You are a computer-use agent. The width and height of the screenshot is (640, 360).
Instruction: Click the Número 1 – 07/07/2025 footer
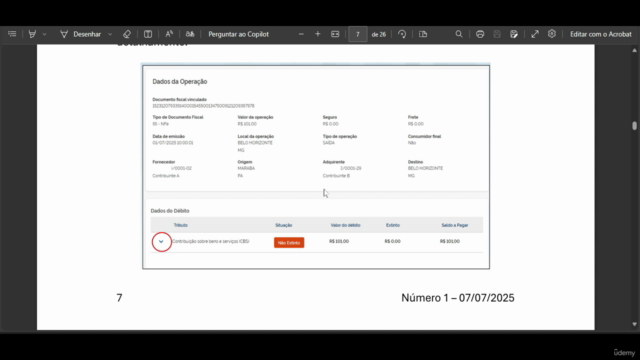coord(458,298)
